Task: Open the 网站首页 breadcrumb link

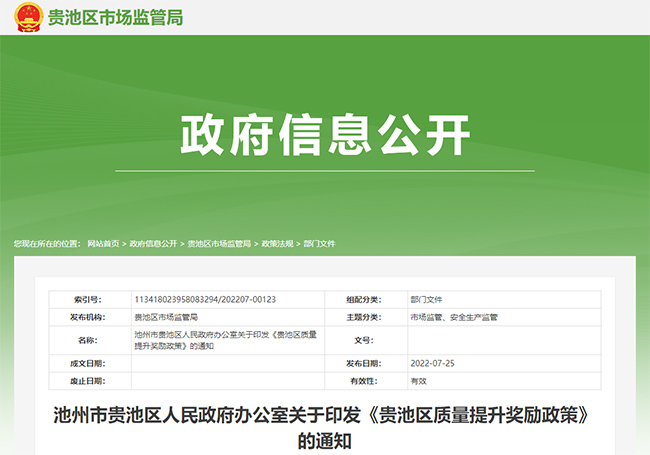Action: point(103,244)
